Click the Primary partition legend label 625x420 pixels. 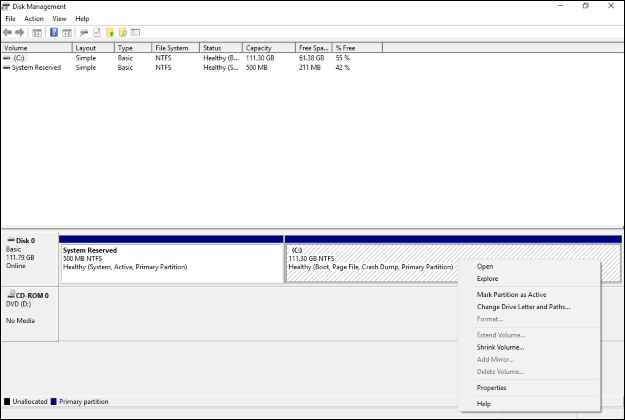pos(84,401)
